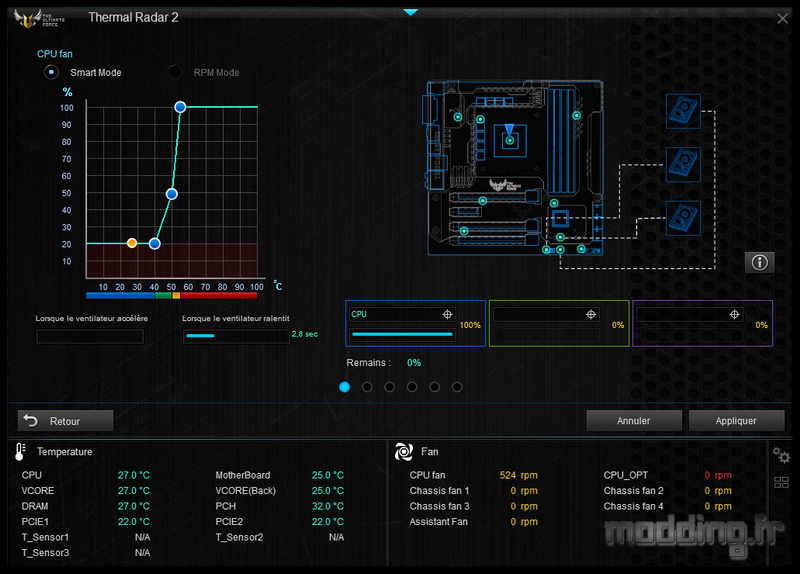Expand the top blue triangle arrow

(410, 12)
